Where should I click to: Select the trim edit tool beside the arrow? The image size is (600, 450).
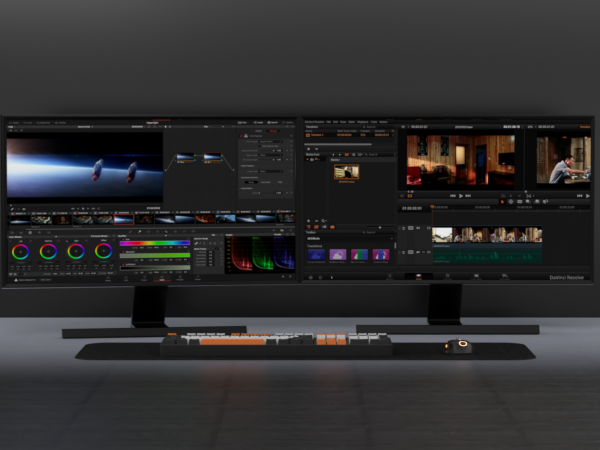[511, 202]
